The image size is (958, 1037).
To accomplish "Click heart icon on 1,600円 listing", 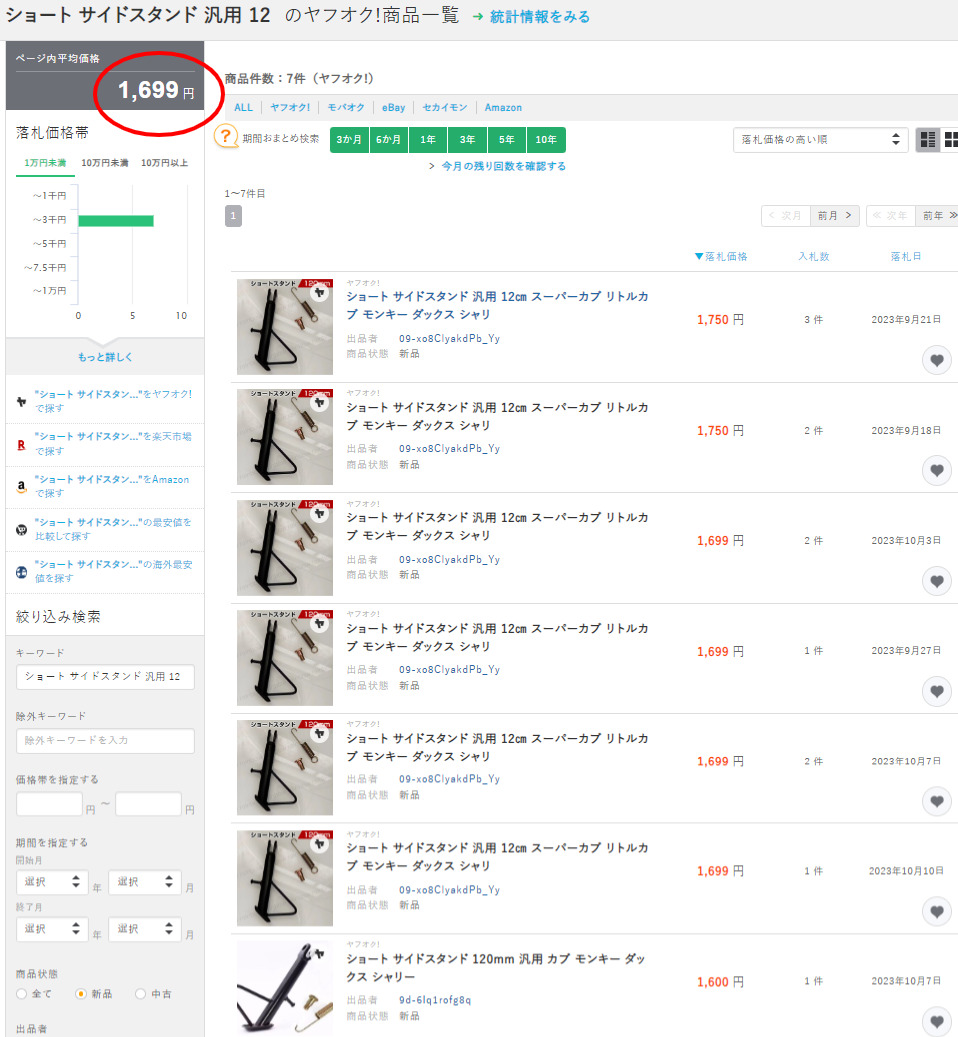I will pos(936,1021).
